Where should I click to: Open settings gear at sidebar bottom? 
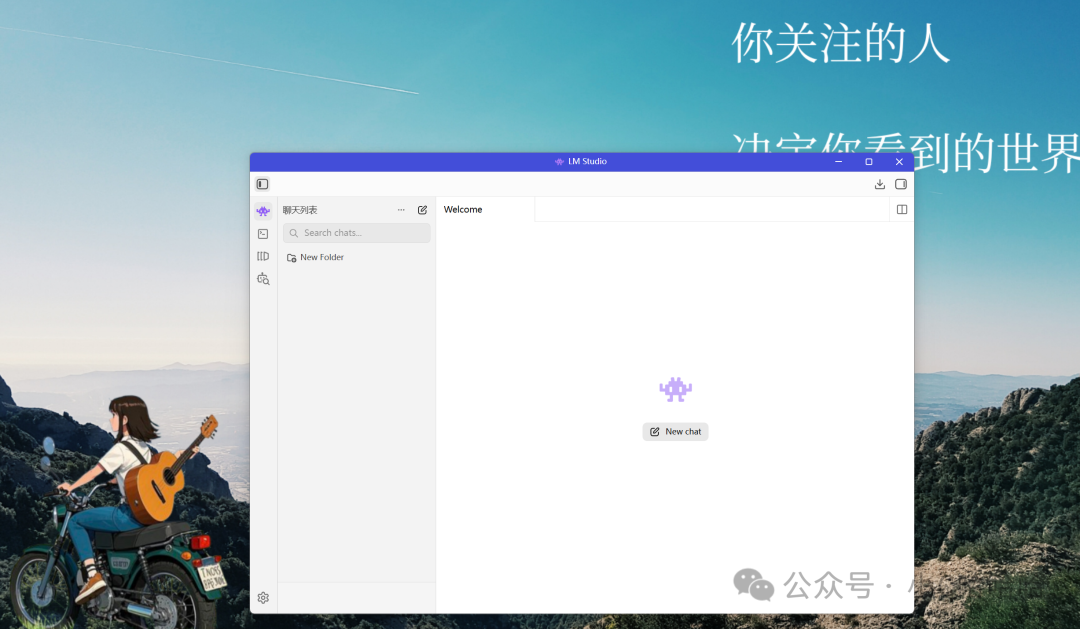263,598
